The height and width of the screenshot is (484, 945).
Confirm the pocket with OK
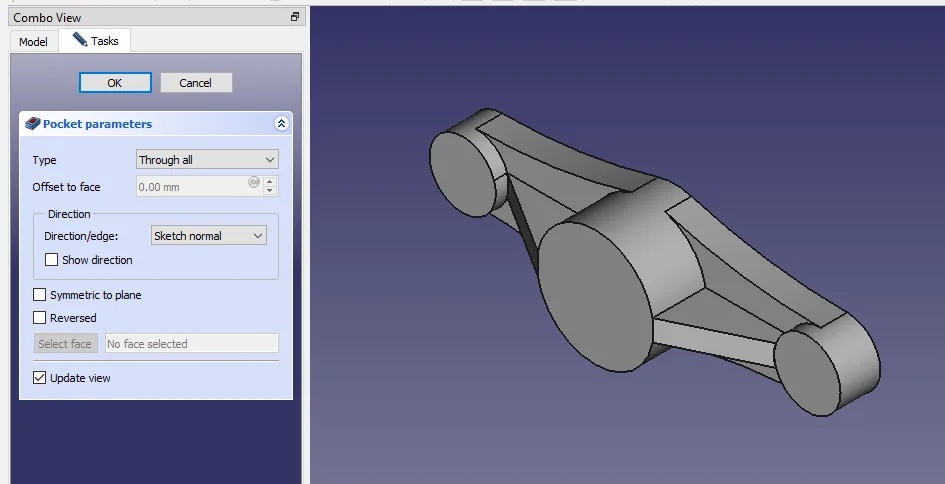coord(115,83)
